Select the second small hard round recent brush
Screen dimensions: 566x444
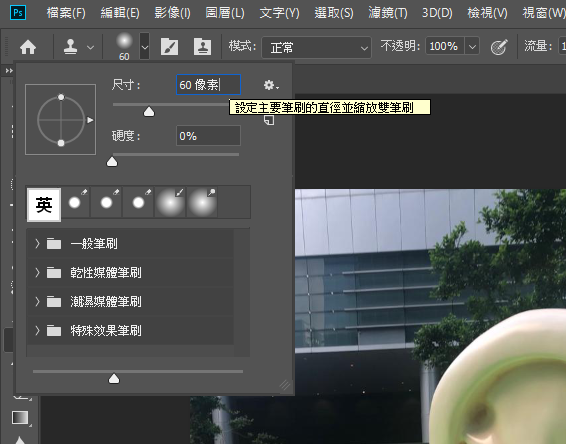[107, 202]
